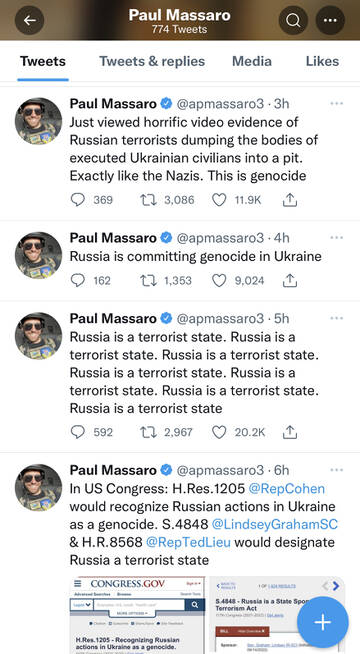This screenshot has width=360, height=654.
Task: Retweet the tweet with 1,353 retweets
Action: tap(148, 280)
